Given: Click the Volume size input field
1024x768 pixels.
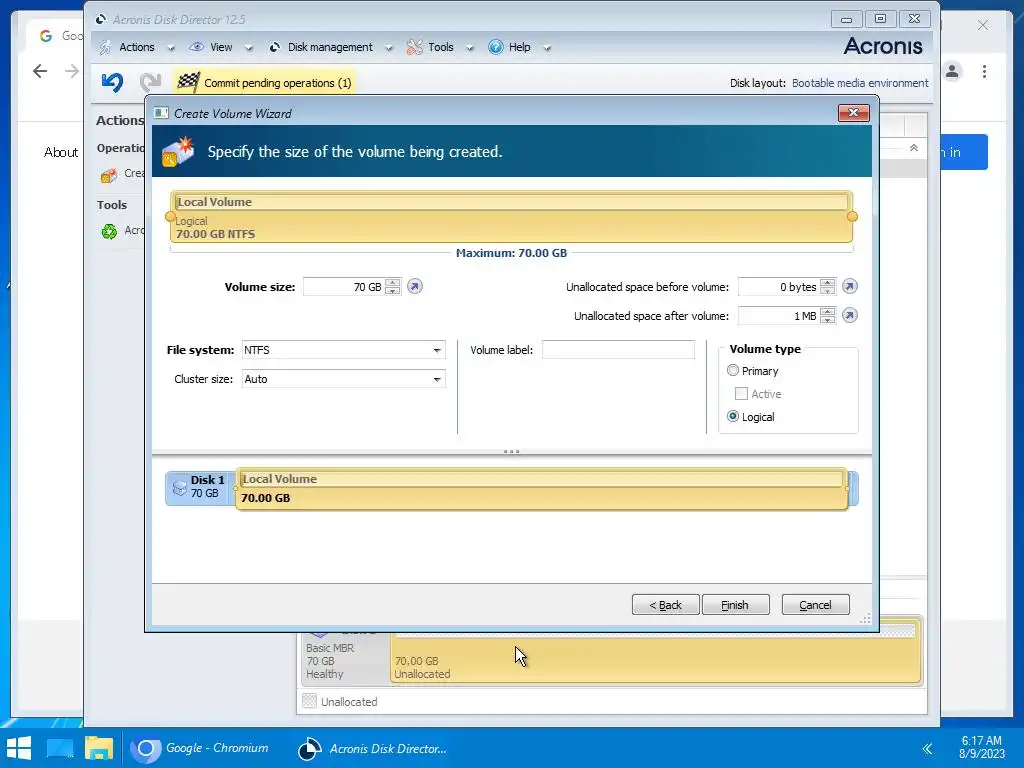Looking at the screenshot, I should pos(344,287).
